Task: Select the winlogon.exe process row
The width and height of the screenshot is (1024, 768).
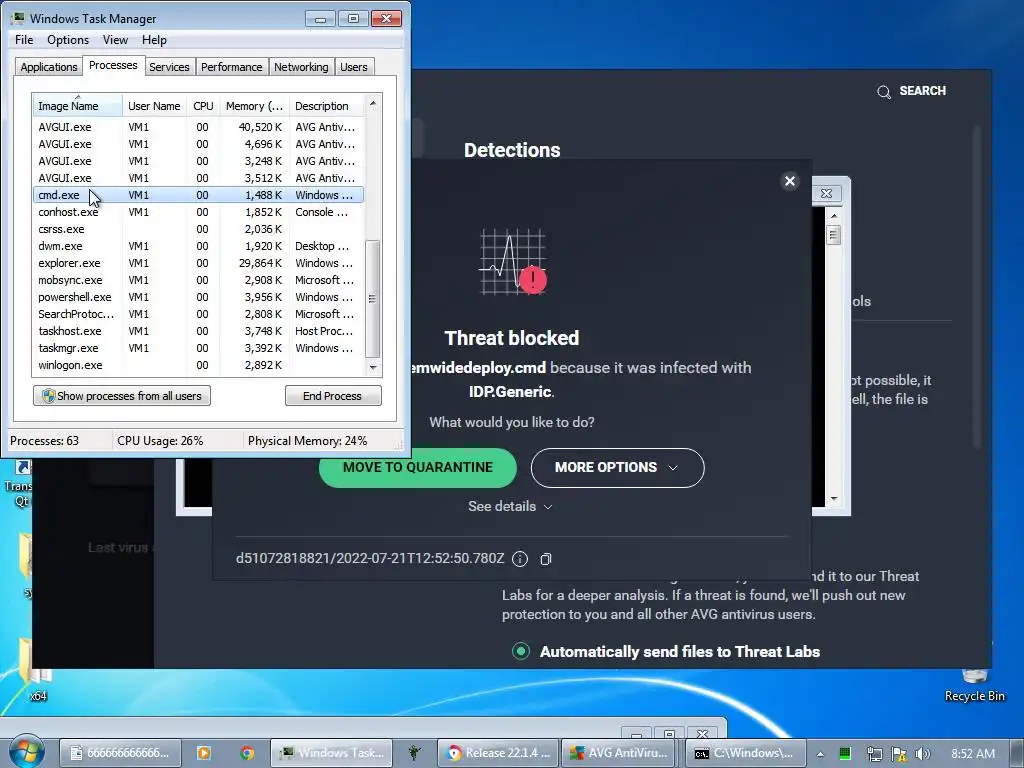Action: tap(198, 365)
